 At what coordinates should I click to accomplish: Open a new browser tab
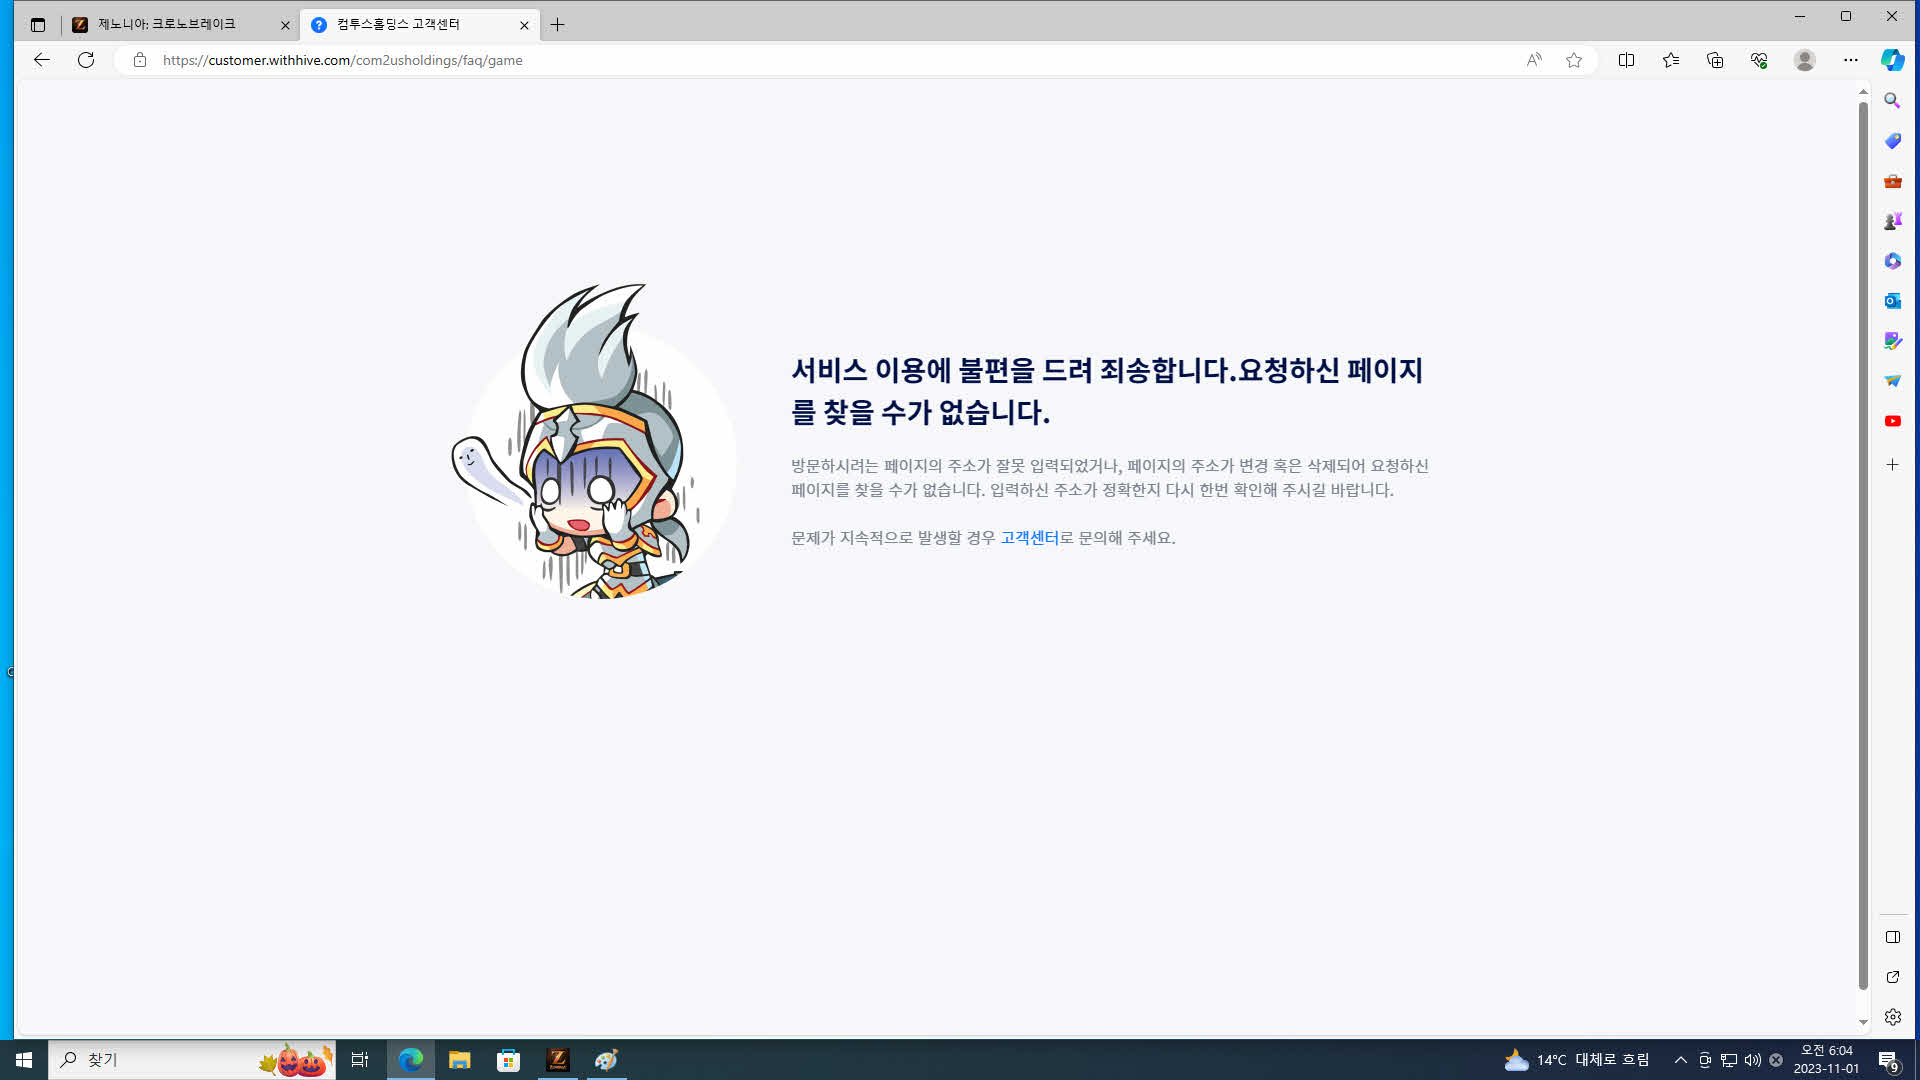point(557,25)
